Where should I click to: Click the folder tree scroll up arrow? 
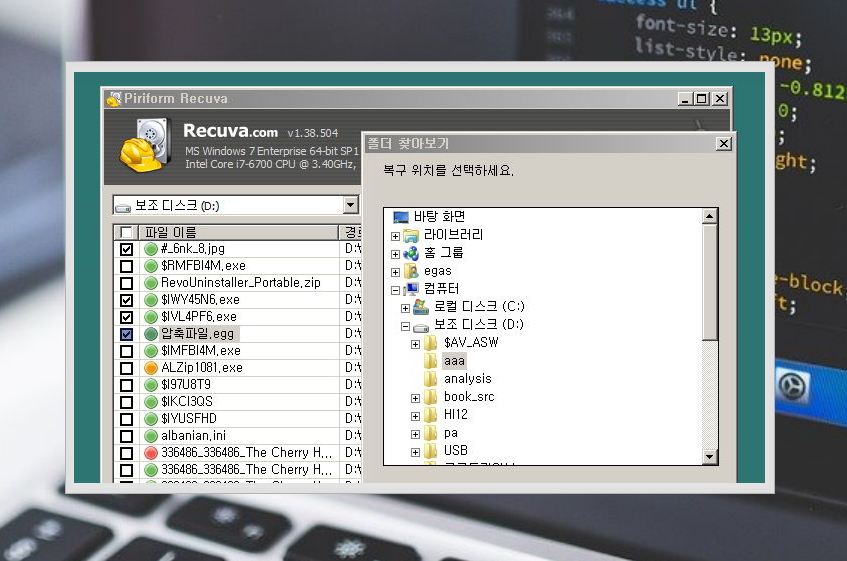tap(709, 217)
